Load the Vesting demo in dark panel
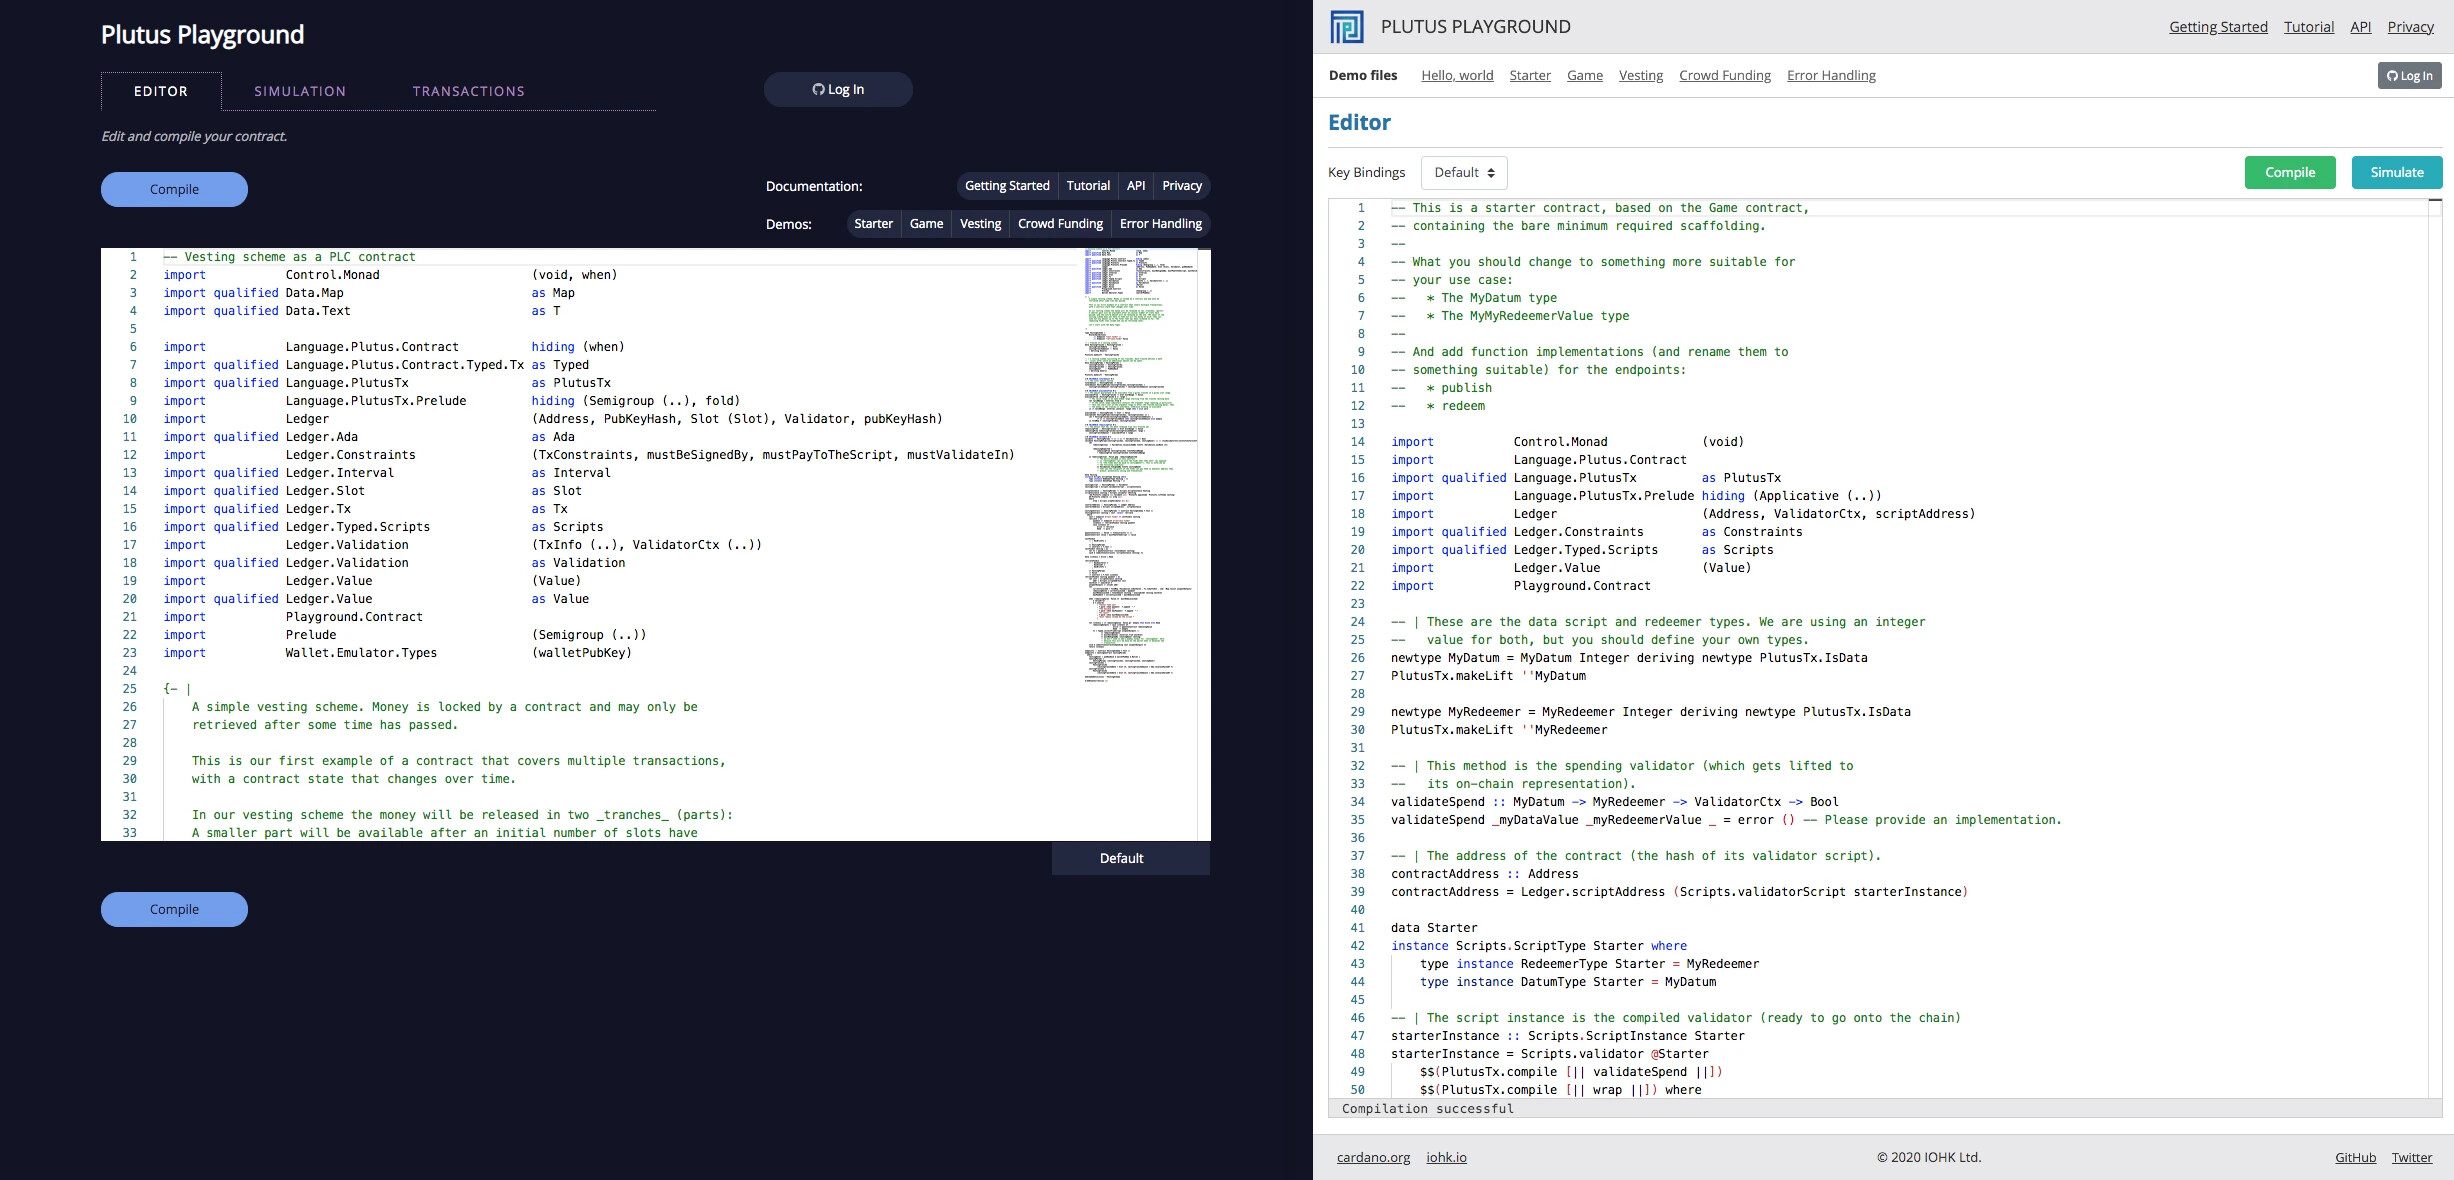Image resolution: width=2454 pixels, height=1180 pixels. pos(980,224)
